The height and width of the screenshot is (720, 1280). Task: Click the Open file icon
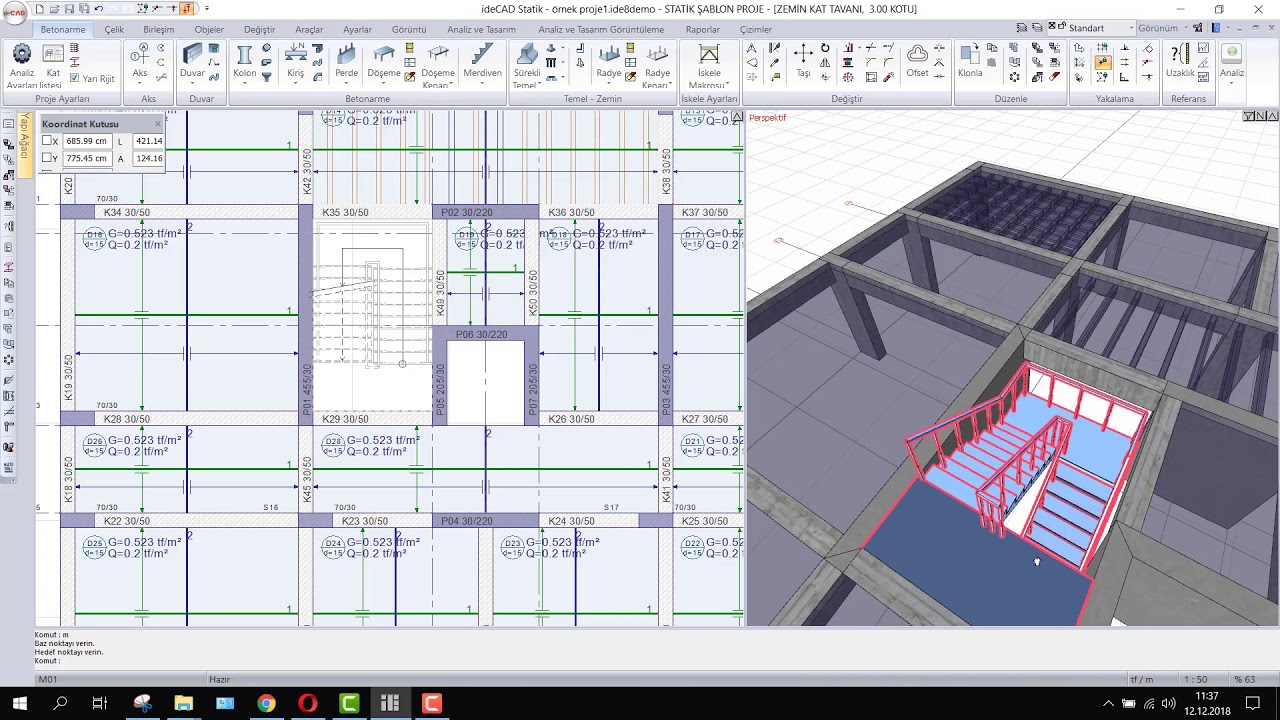(55, 9)
